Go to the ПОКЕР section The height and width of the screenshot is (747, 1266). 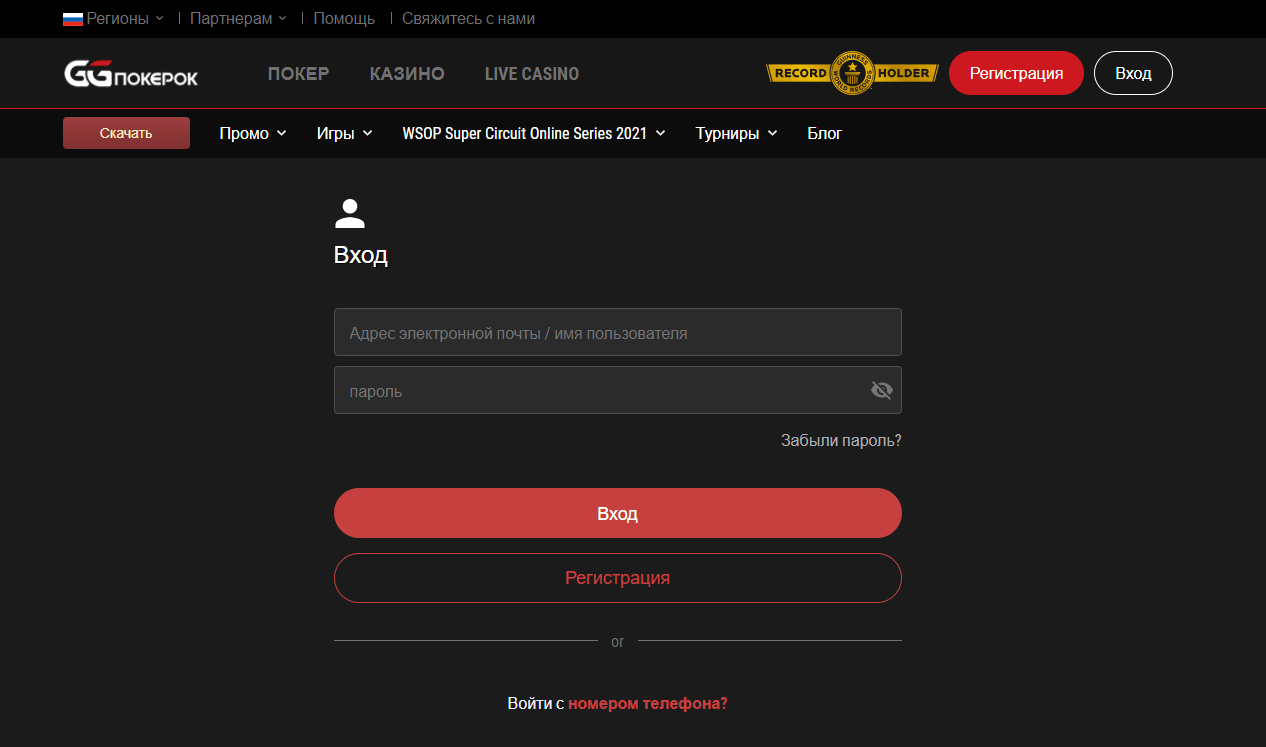[298, 74]
